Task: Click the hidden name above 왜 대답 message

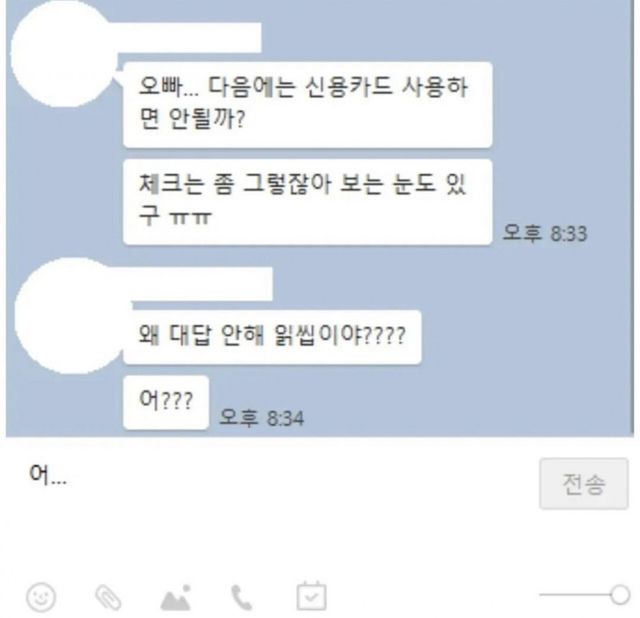Action: pyautogui.click(x=200, y=284)
